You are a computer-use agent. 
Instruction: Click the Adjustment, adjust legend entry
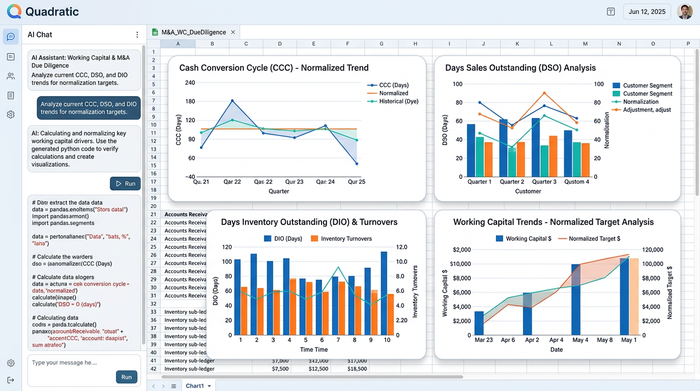coord(642,110)
